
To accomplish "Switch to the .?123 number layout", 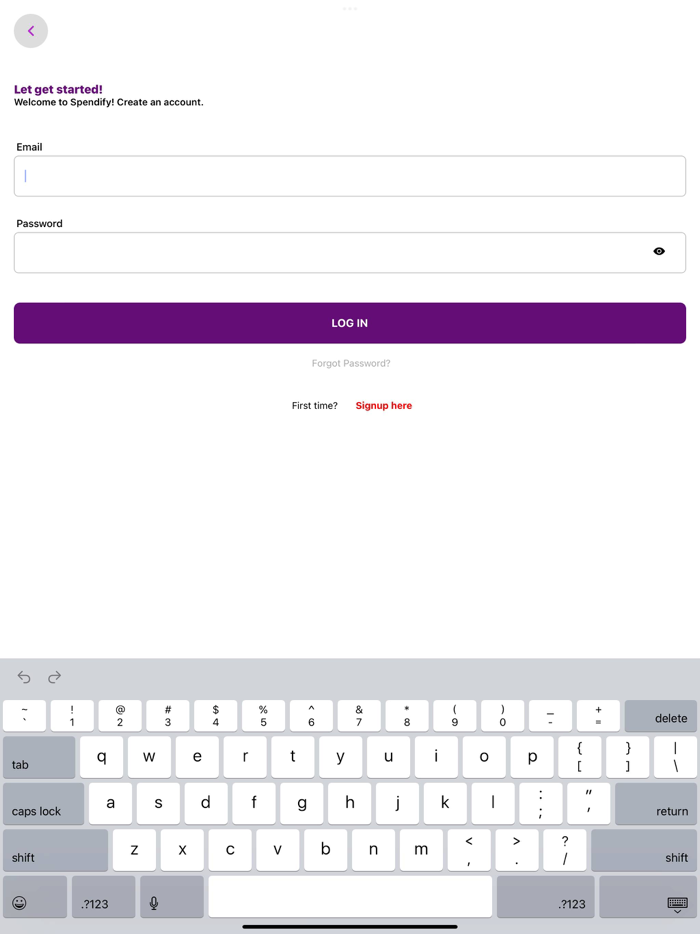I will tap(102, 902).
